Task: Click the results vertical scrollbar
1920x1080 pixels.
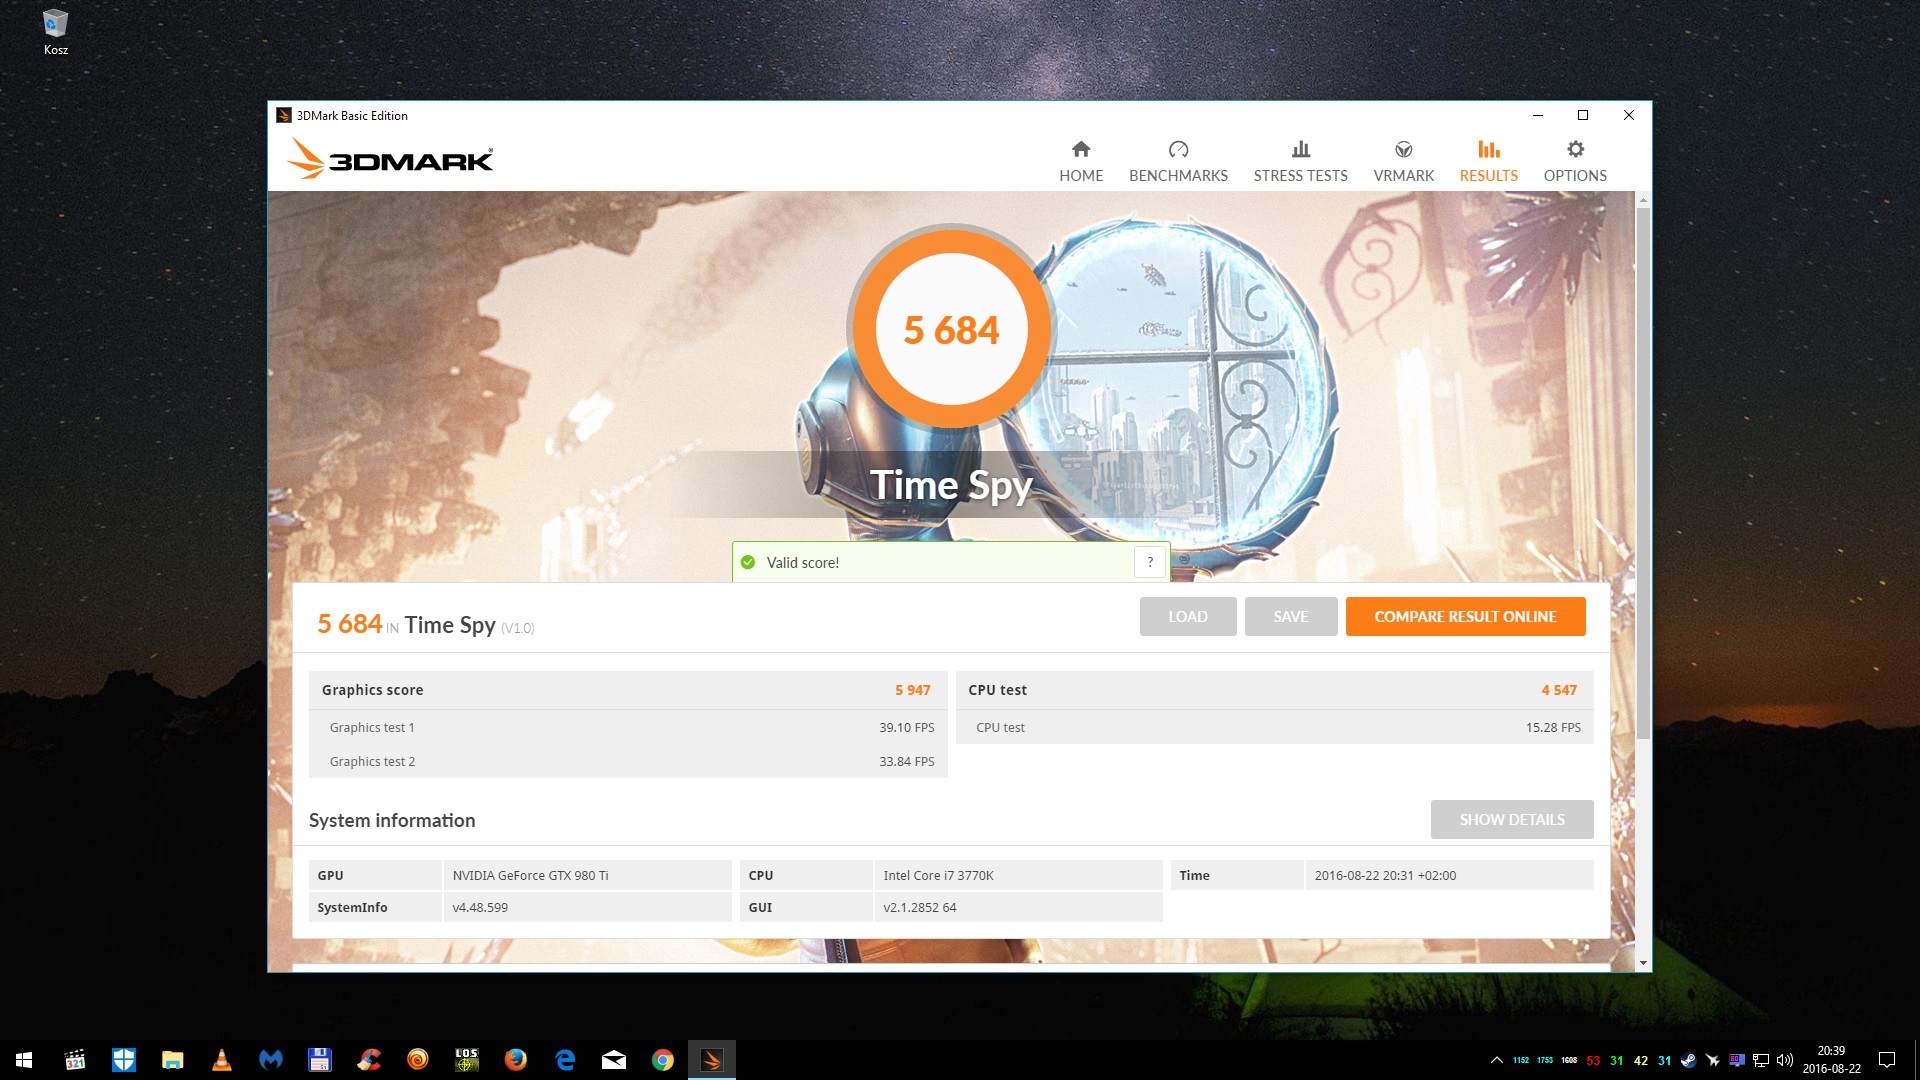Action: point(1643,472)
